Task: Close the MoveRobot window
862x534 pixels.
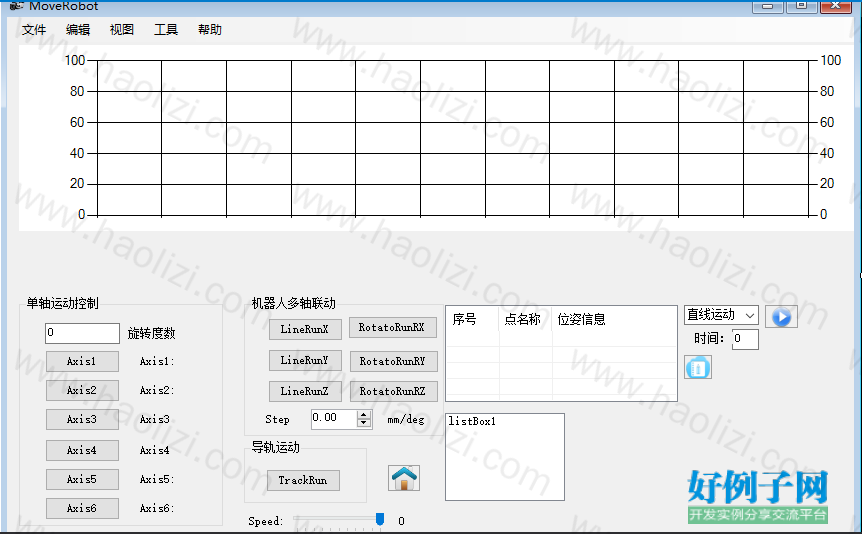Action: click(836, 6)
